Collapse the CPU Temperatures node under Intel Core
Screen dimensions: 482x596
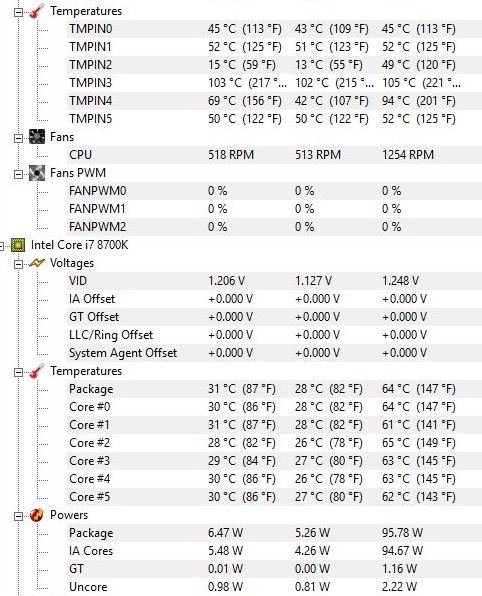pos(18,373)
